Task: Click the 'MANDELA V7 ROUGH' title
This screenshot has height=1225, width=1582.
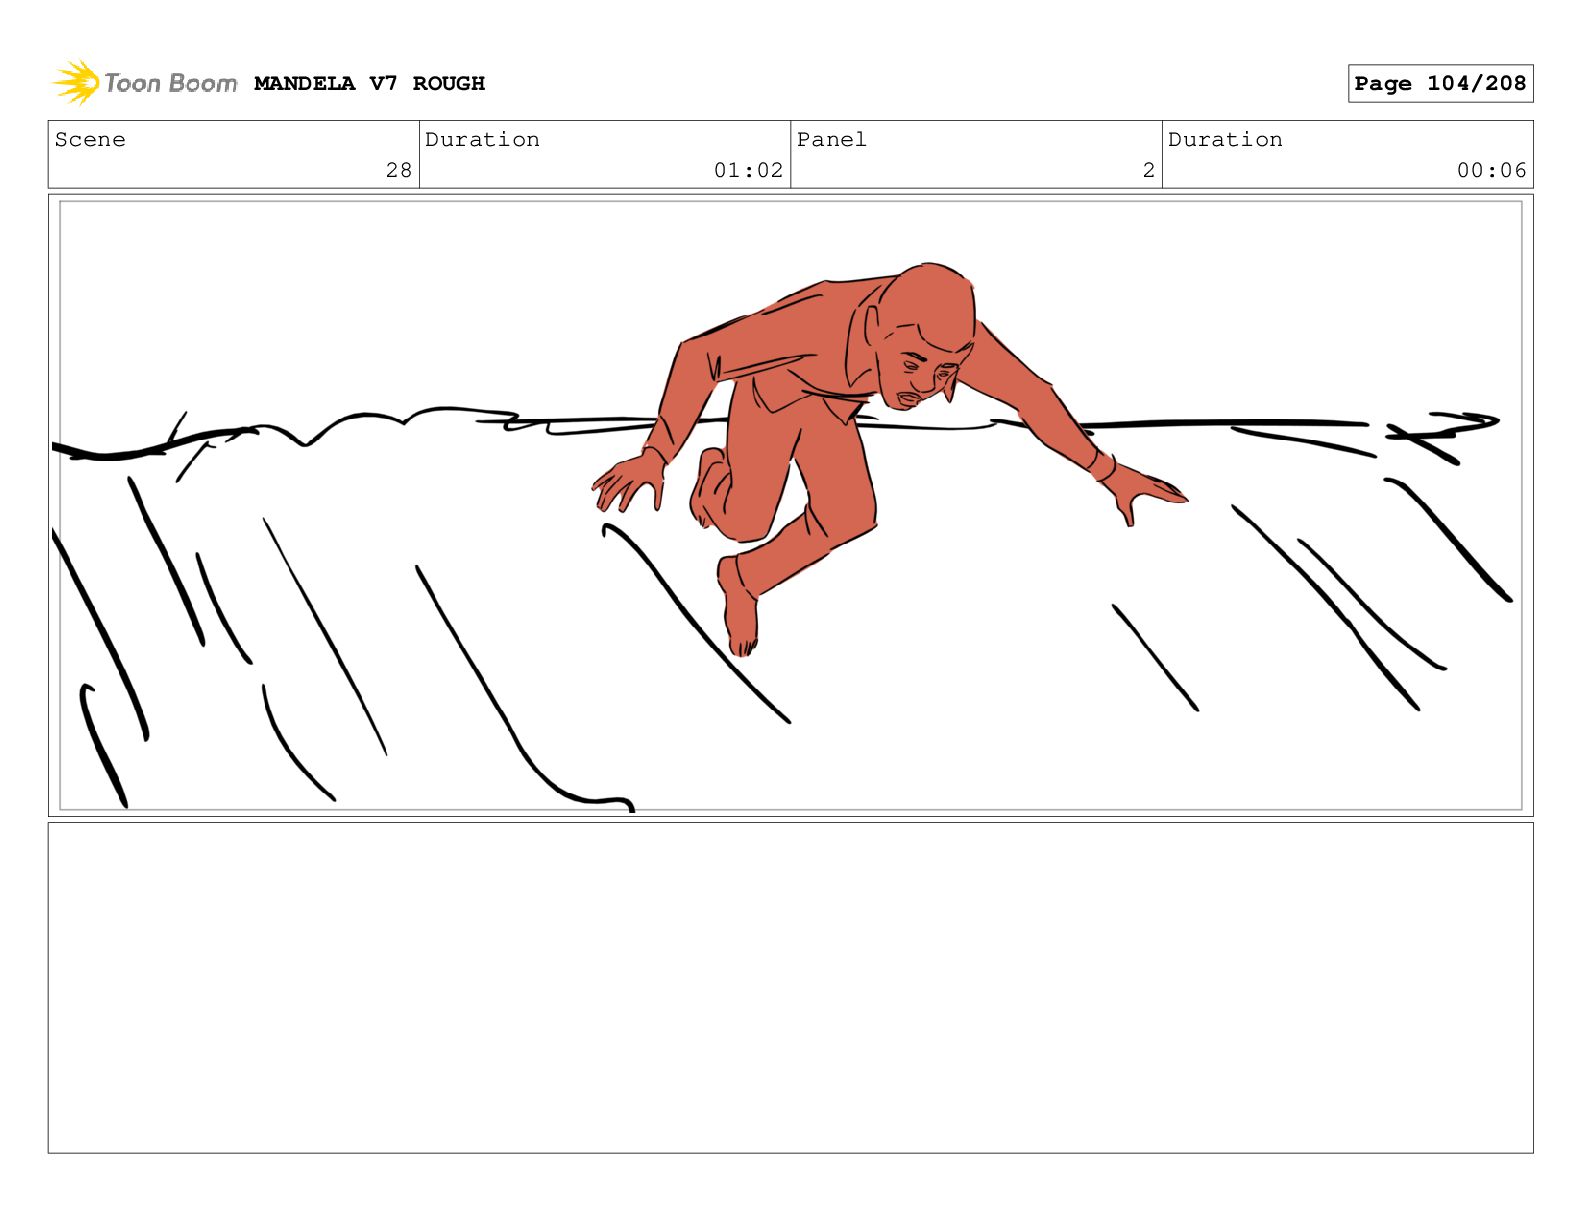Action: 369,84
